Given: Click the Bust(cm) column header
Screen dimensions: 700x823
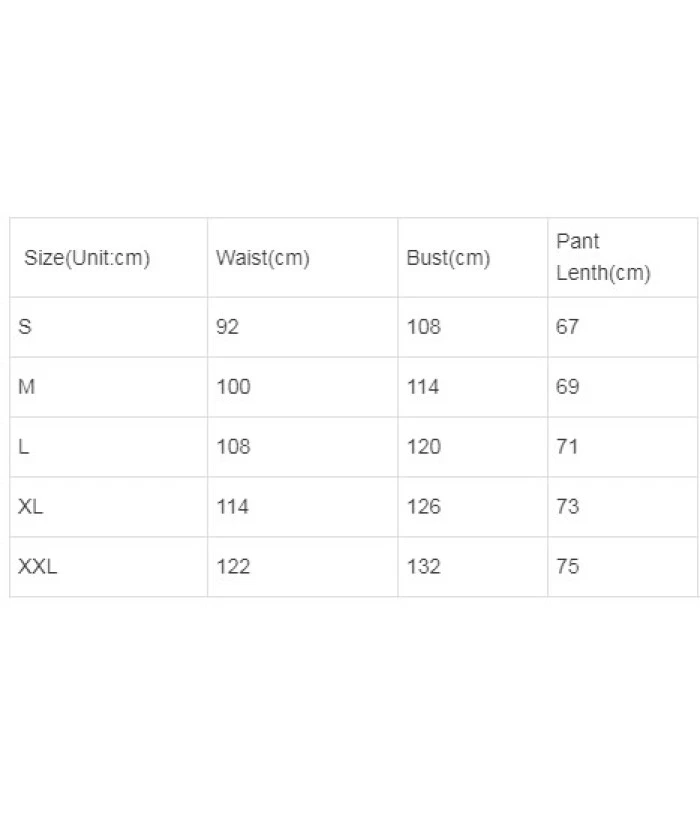Looking at the screenshot, I should tap(448, 258).
